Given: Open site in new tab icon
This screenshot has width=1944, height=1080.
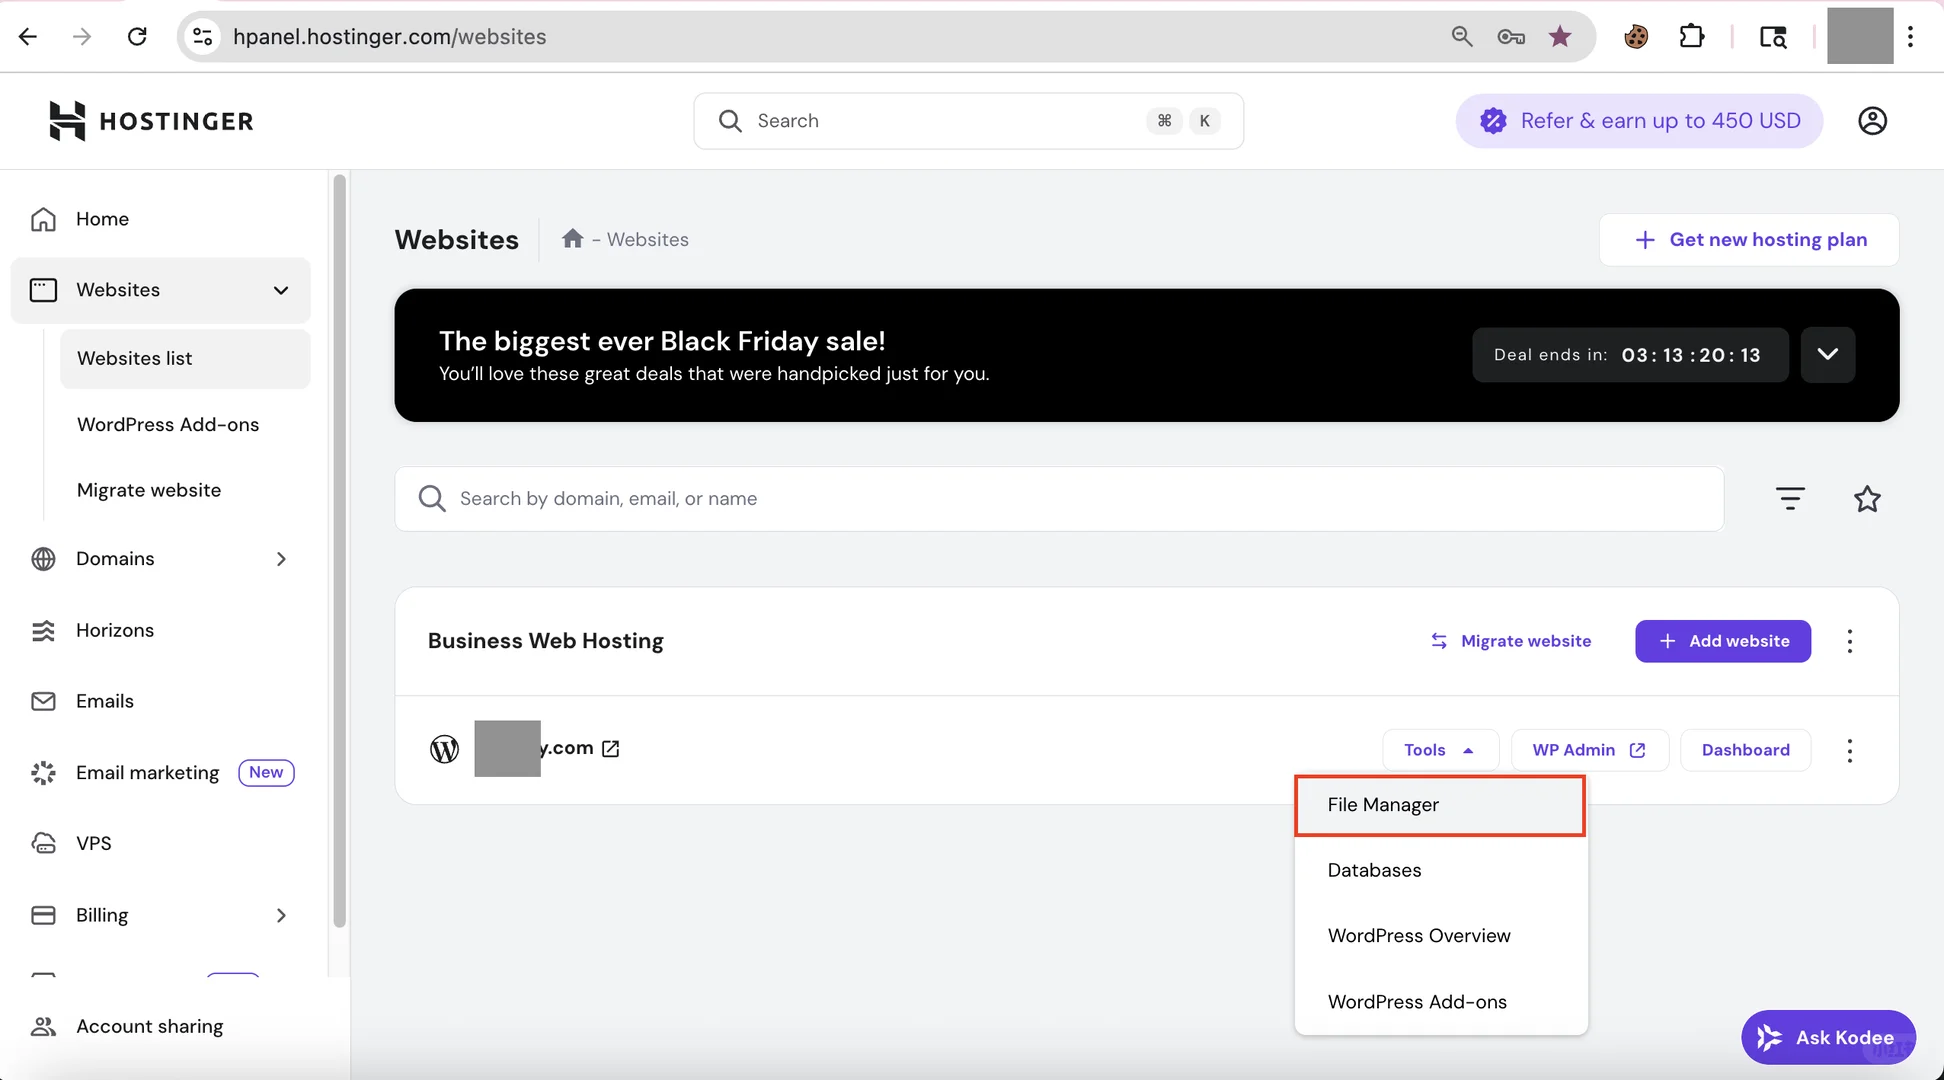Looking at the screenshot, I should coord(611,748).
